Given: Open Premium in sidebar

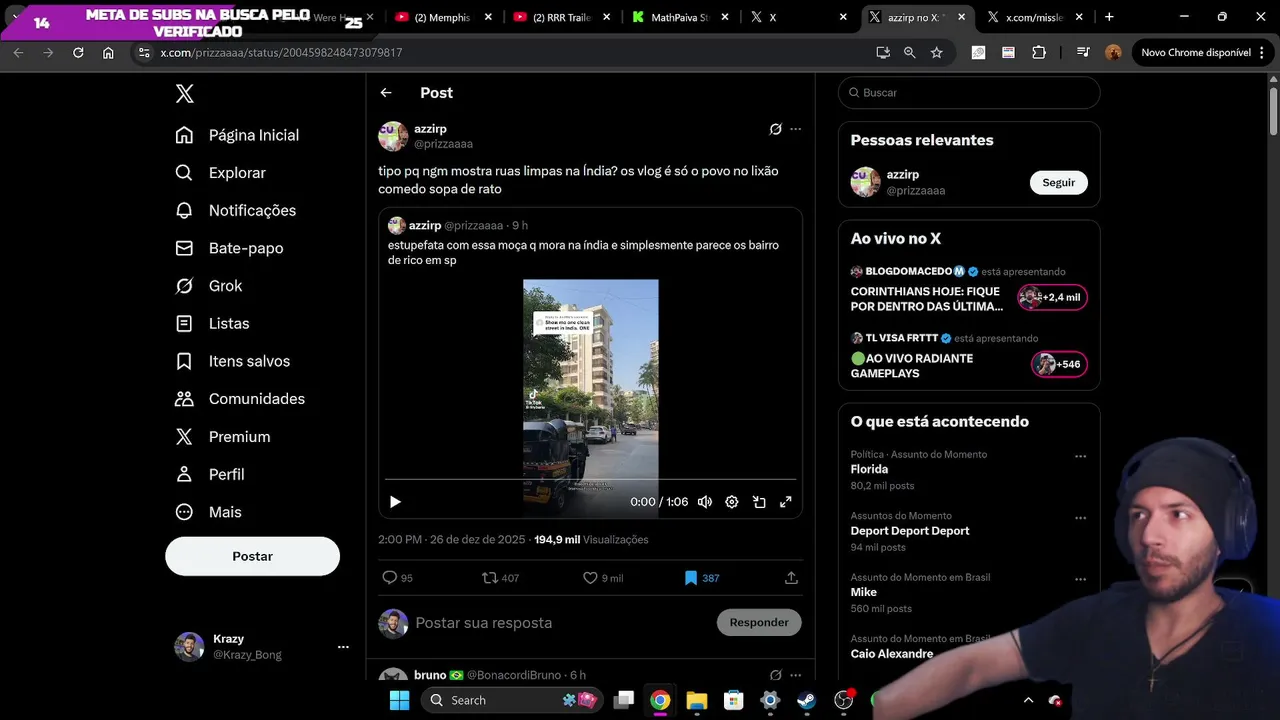Looking at the screenshot, I should tap(222, 437).
